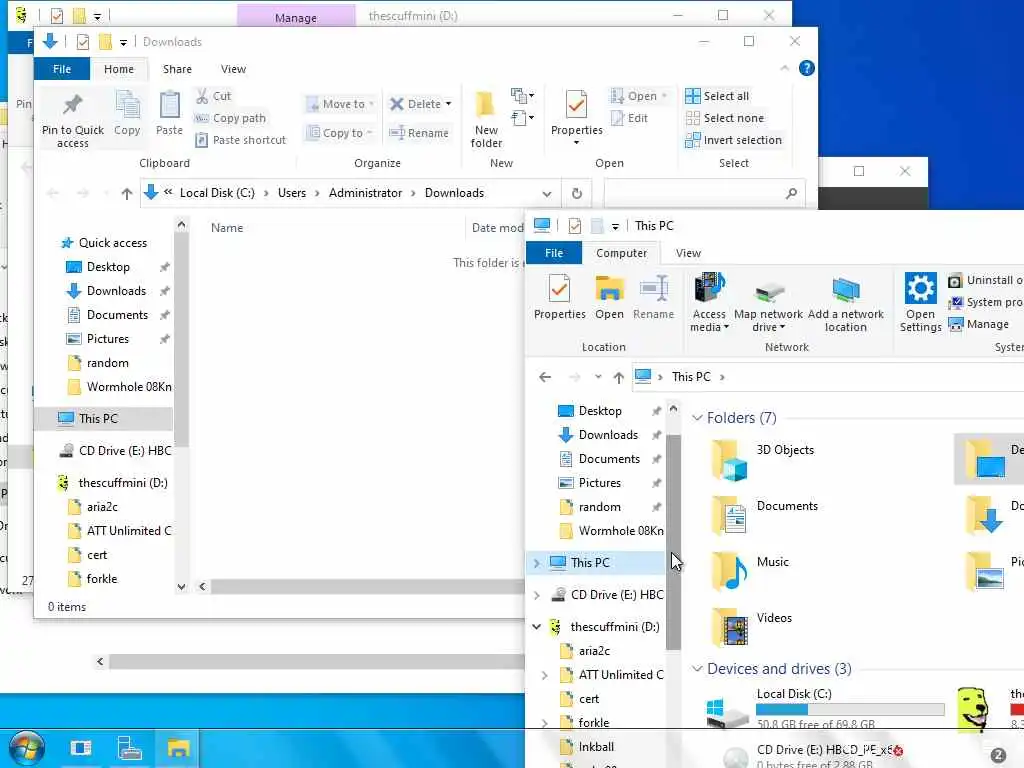Image resolution: width=1024 pixels, height=768 pixels.
Task: Open the File tab in This PC window
Action: 554,253
